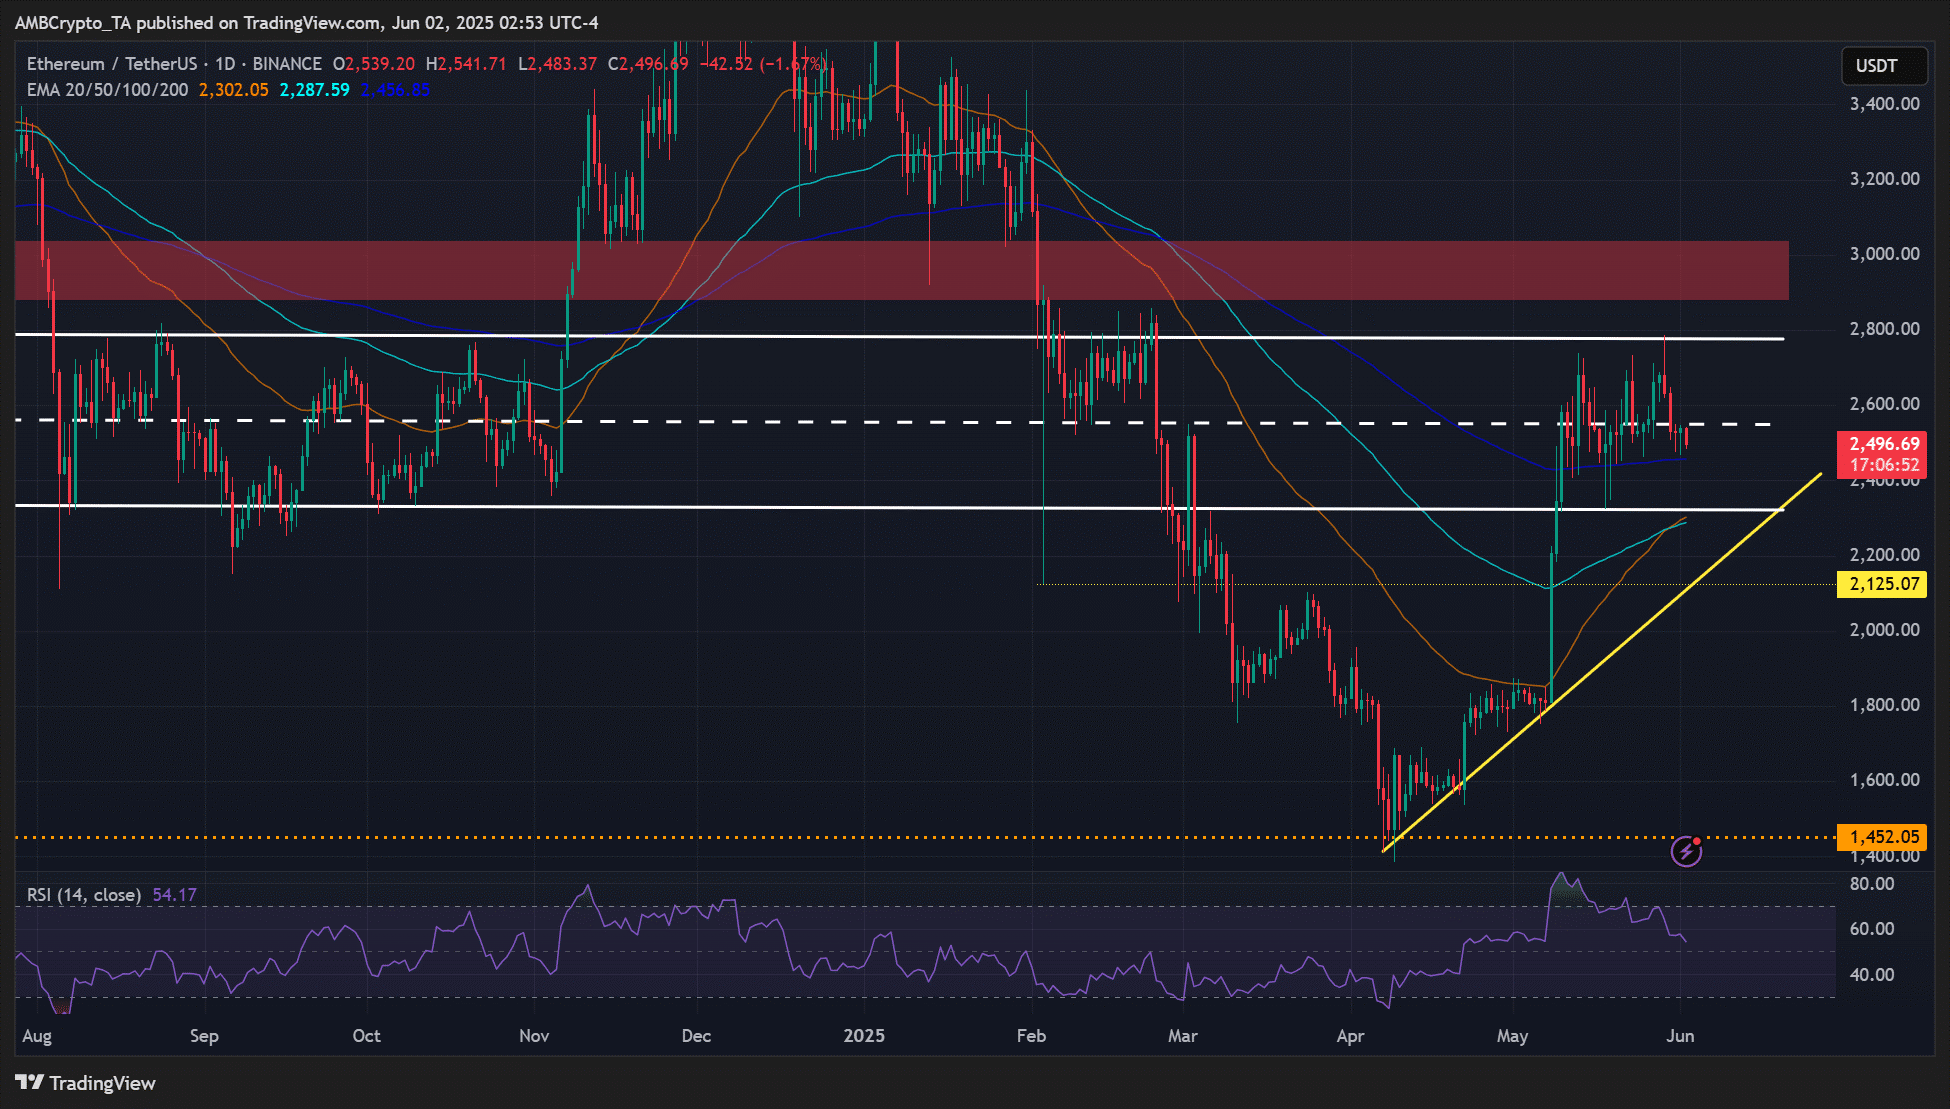Click the AMBCrypto_TA publication header link
The image size is (1950, 1109).
coord(70,22)
